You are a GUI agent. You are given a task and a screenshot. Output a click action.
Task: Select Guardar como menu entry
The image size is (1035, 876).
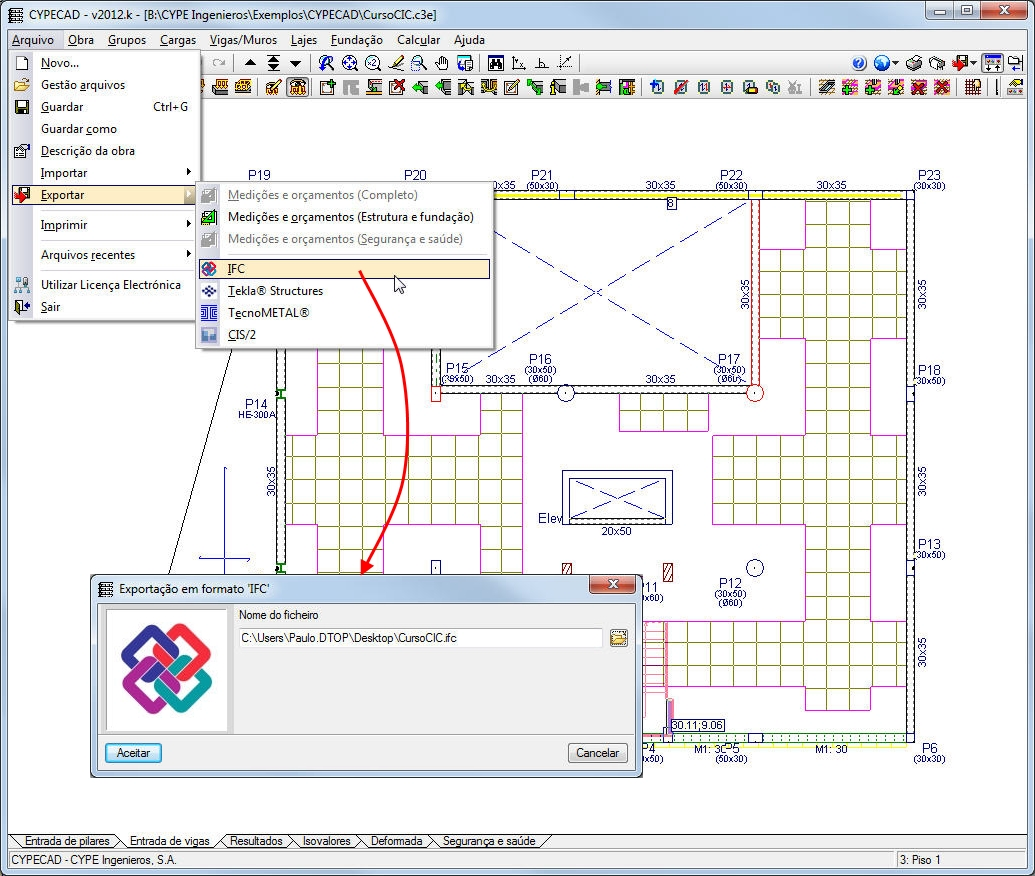coord(105,129)
